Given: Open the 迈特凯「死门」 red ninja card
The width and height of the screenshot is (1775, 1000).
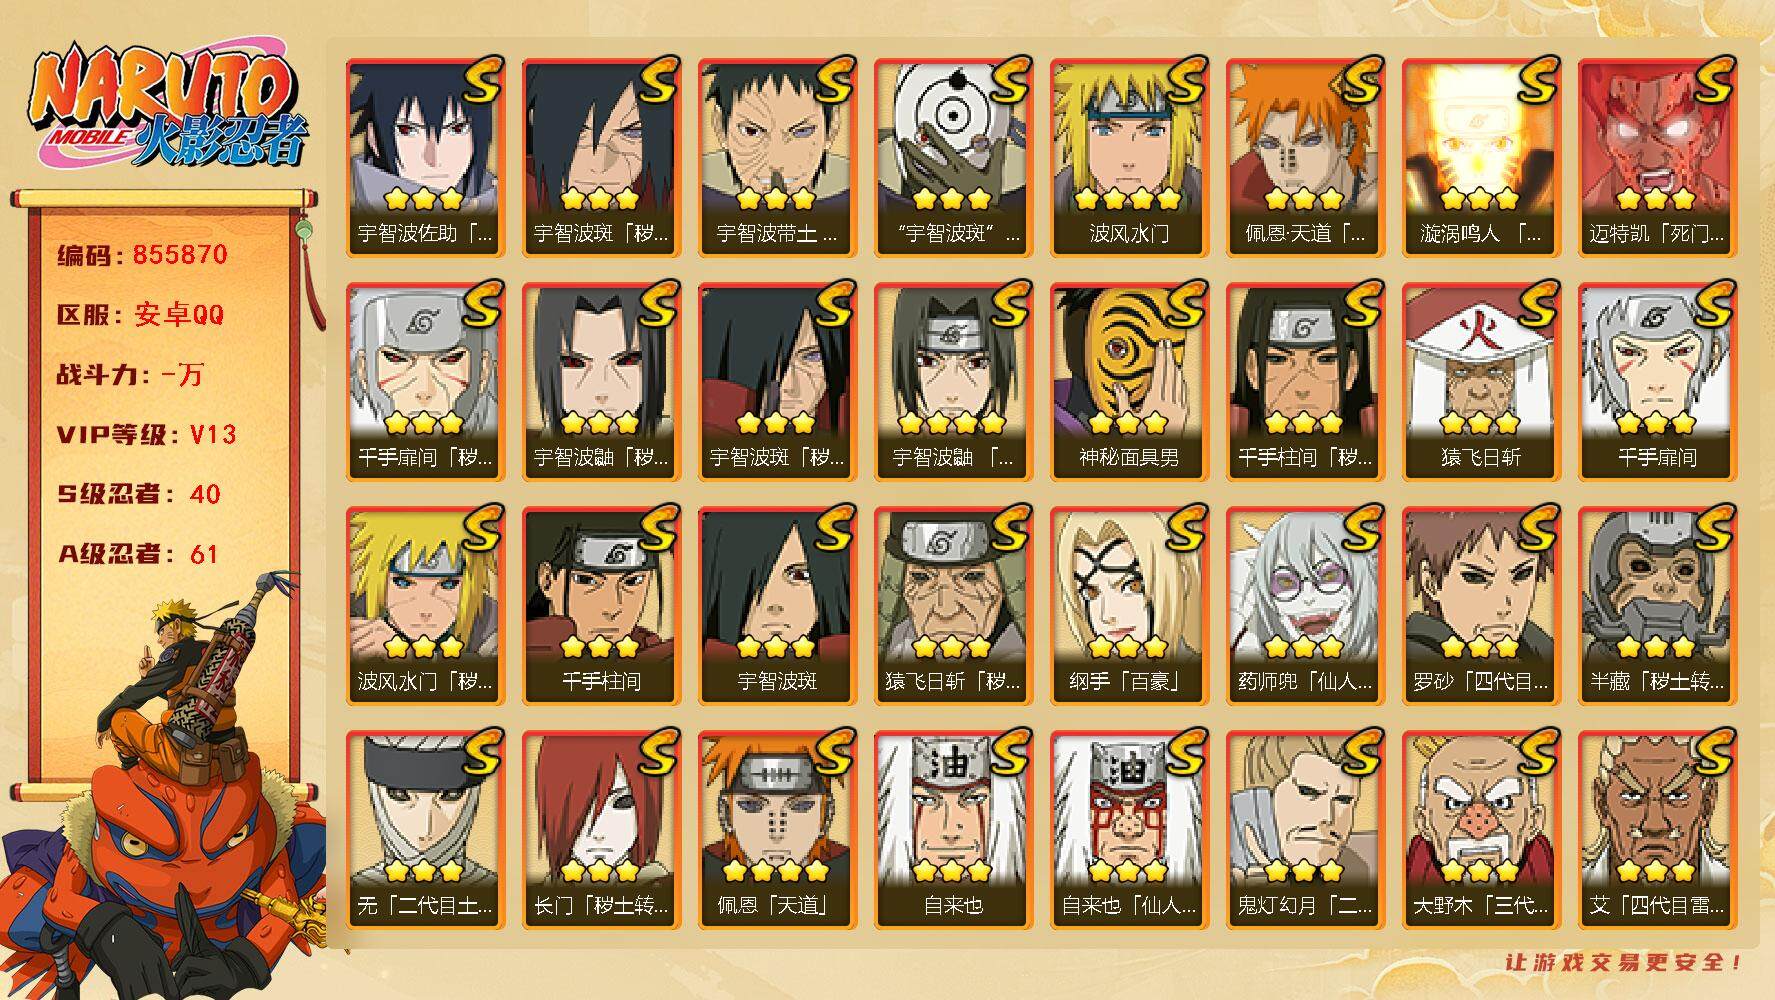Looking at the screenshot, I should [x=1657, y=158].
